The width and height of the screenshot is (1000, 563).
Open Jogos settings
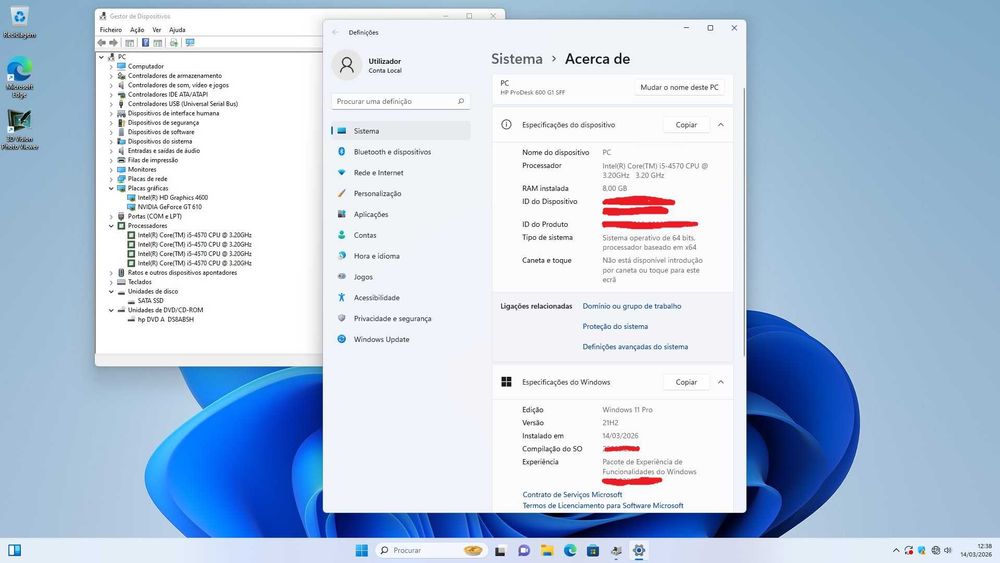(401, 277)
